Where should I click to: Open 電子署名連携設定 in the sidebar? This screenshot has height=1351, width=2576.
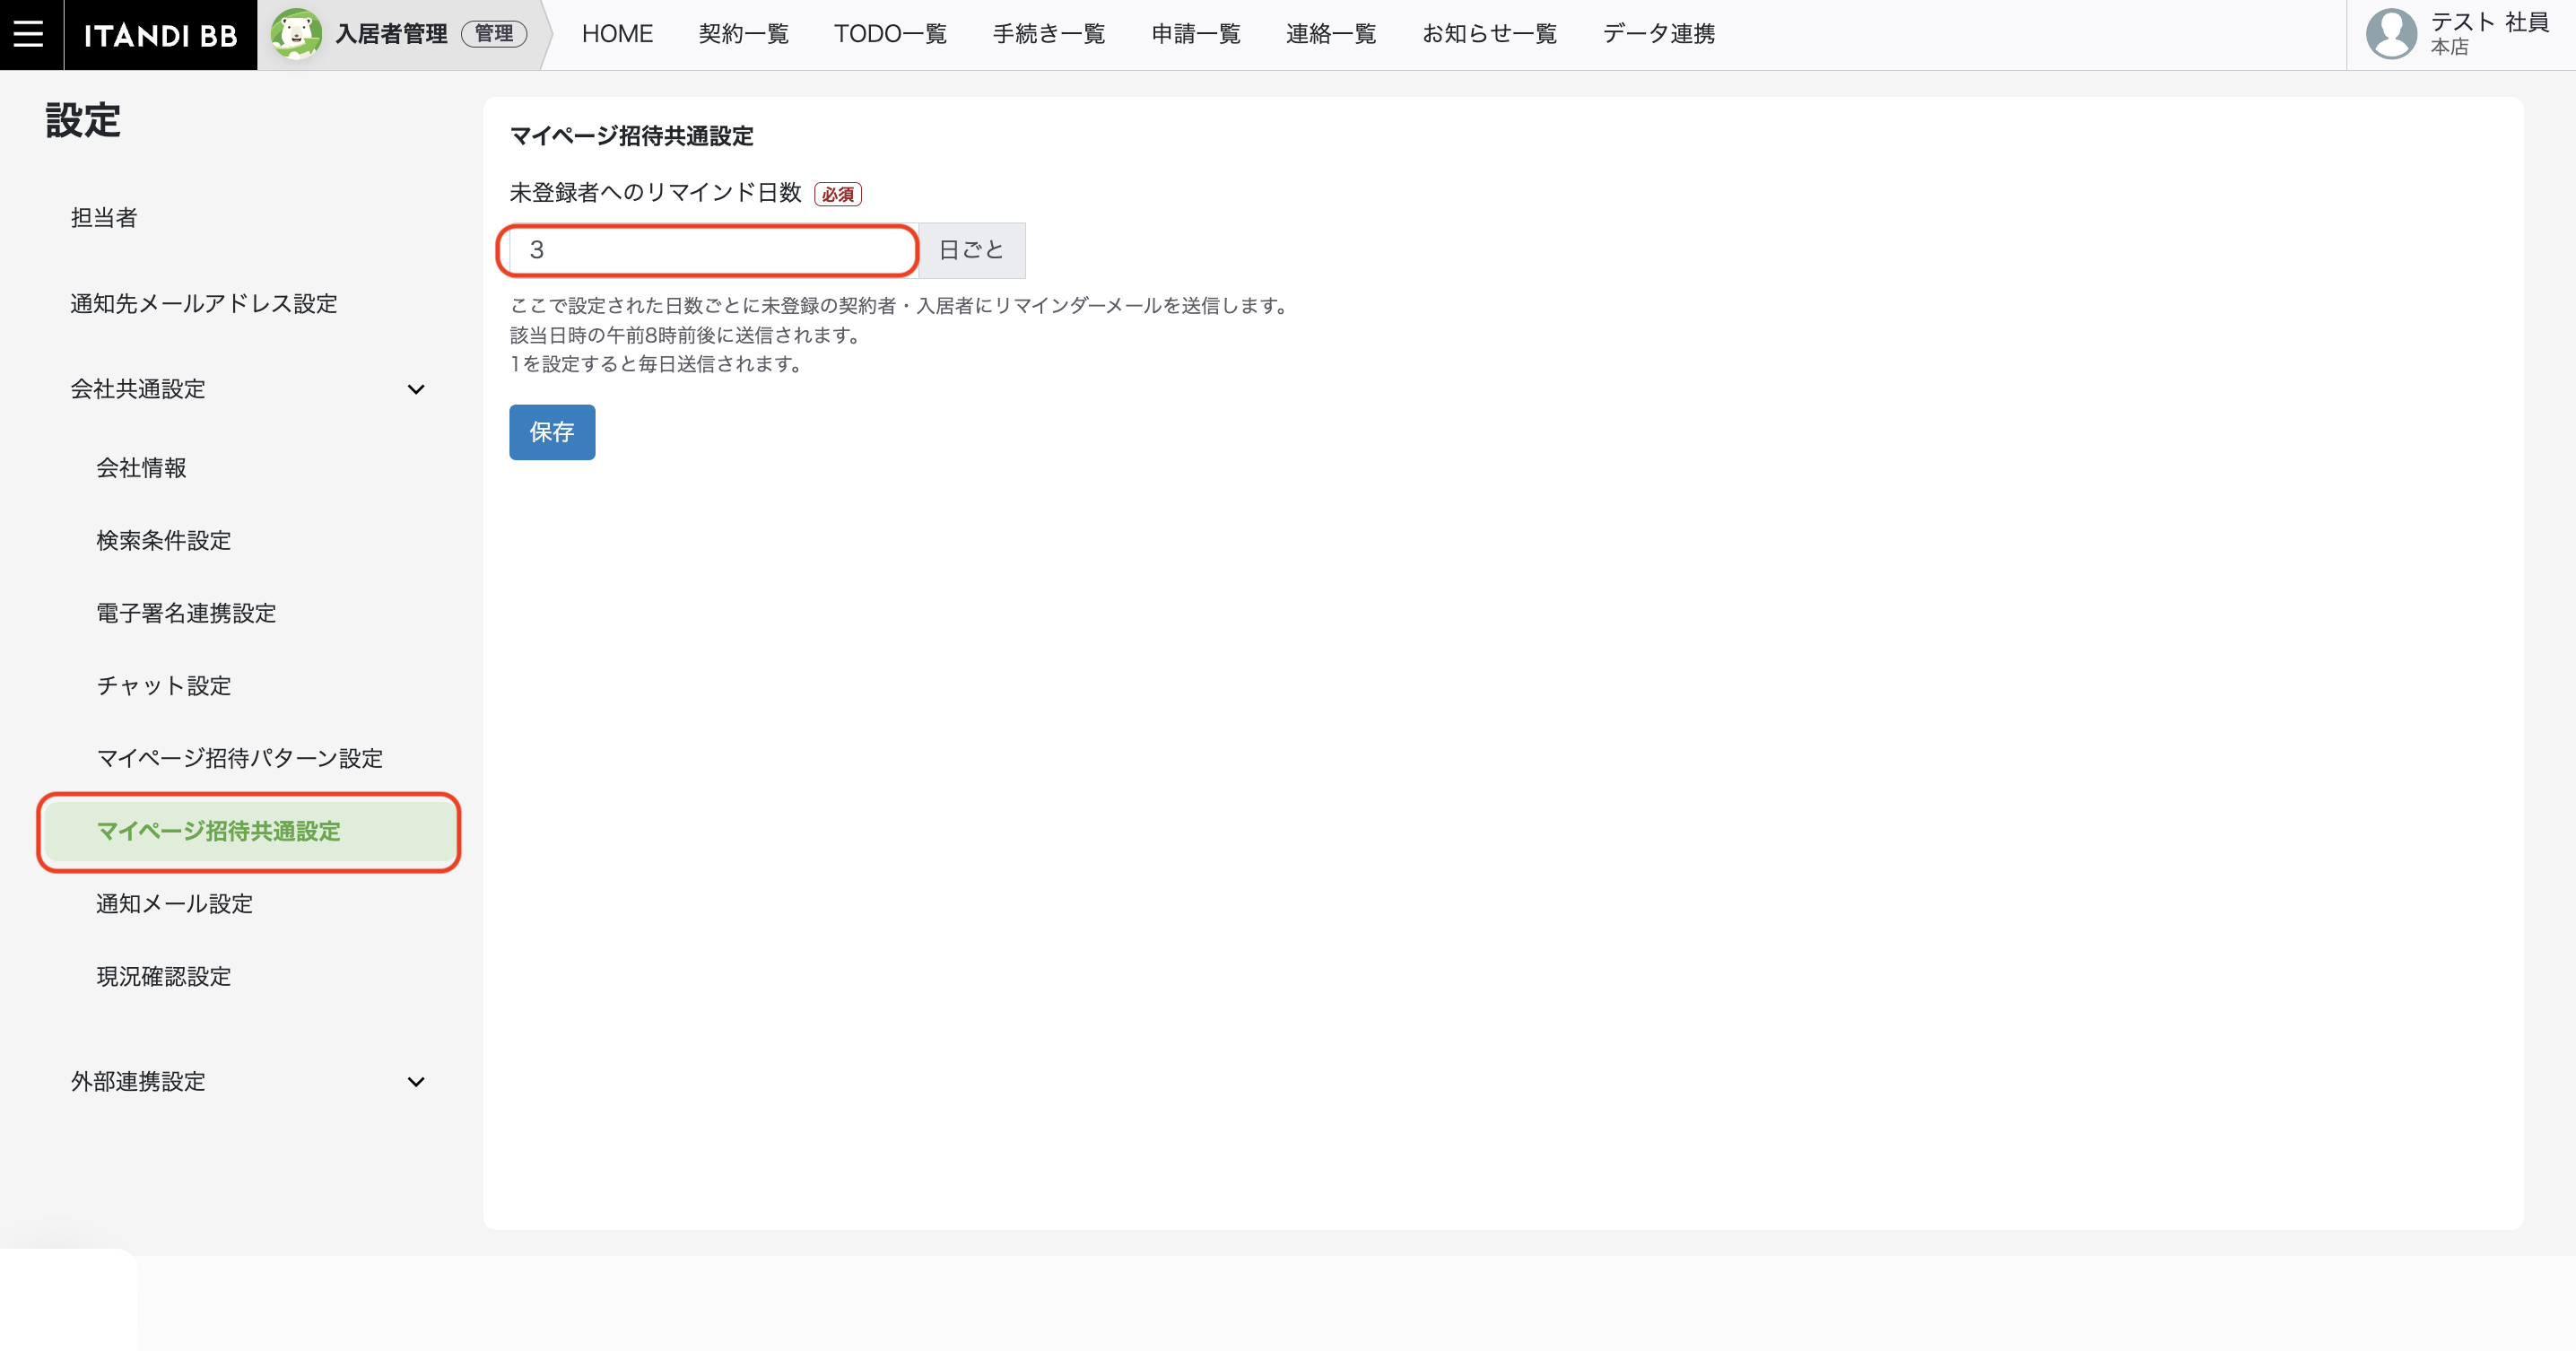tap(186, 614)
